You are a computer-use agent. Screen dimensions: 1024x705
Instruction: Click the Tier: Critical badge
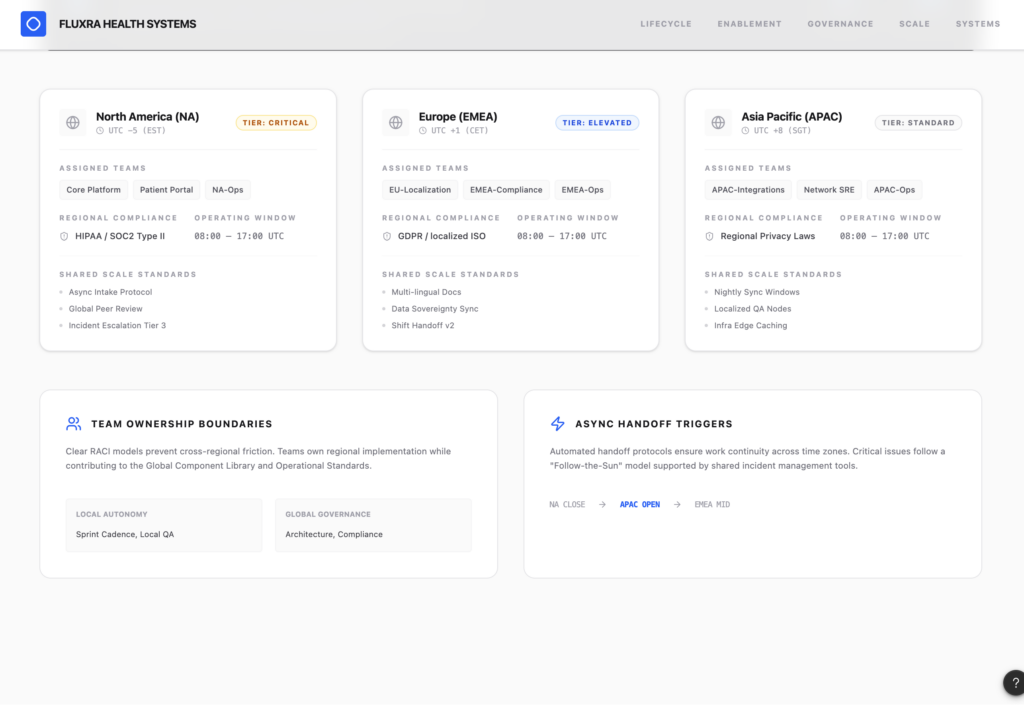pos(276,123)
